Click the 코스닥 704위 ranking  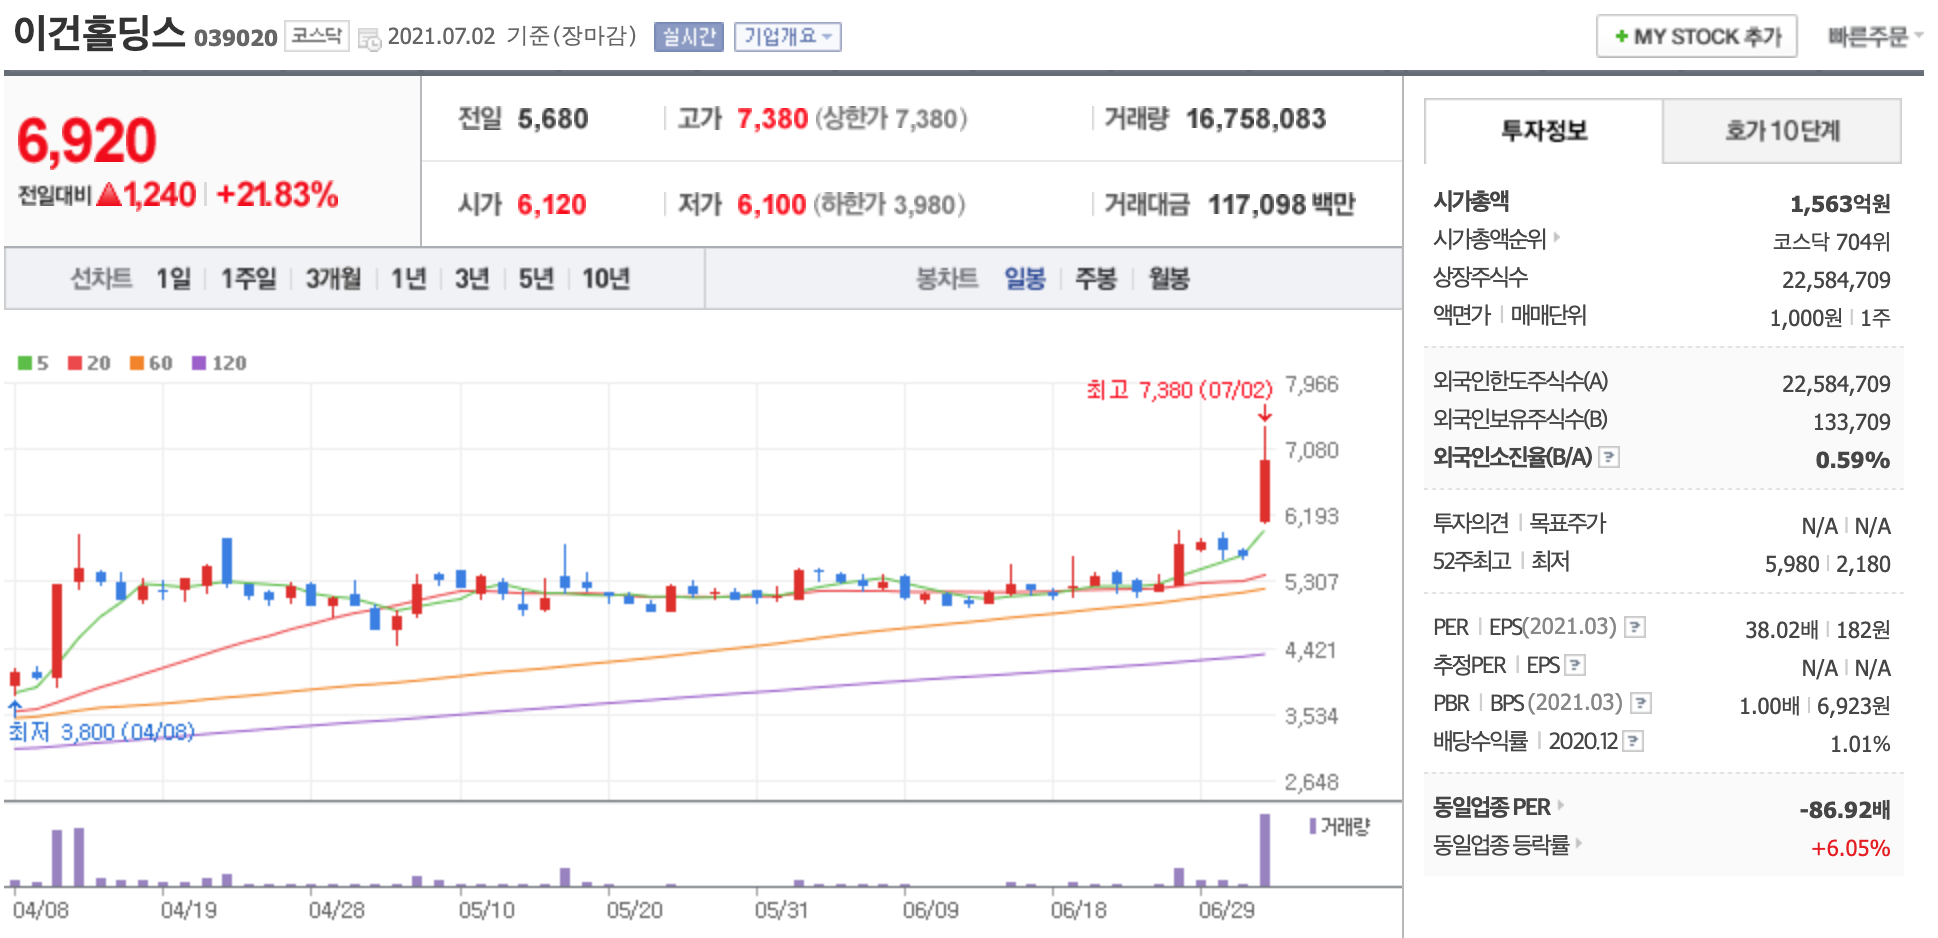1831,242
